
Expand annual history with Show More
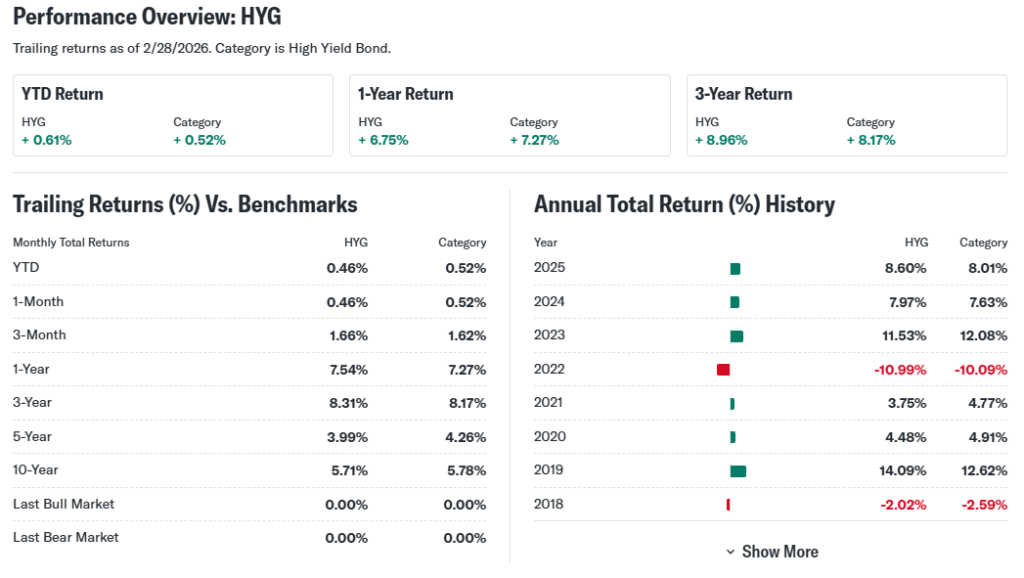coord(779,551)
